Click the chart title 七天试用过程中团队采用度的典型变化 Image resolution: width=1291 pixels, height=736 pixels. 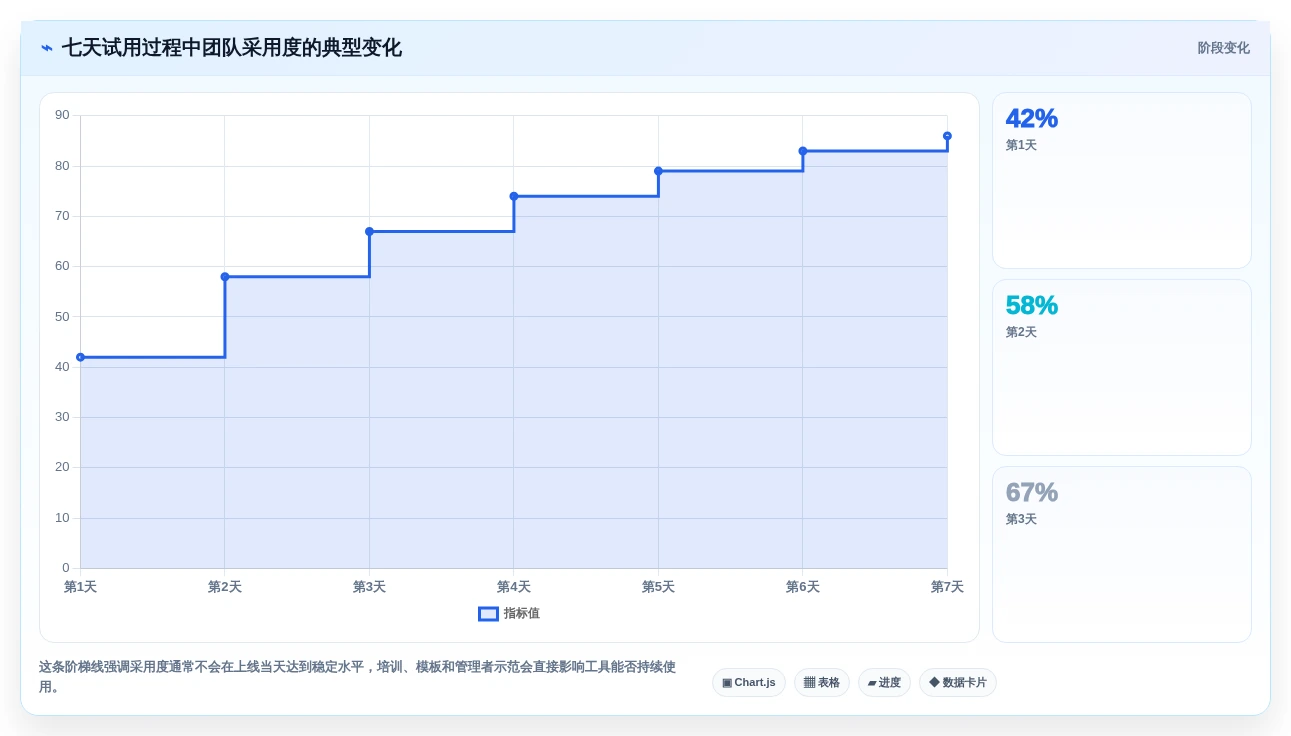click(232, 48)
